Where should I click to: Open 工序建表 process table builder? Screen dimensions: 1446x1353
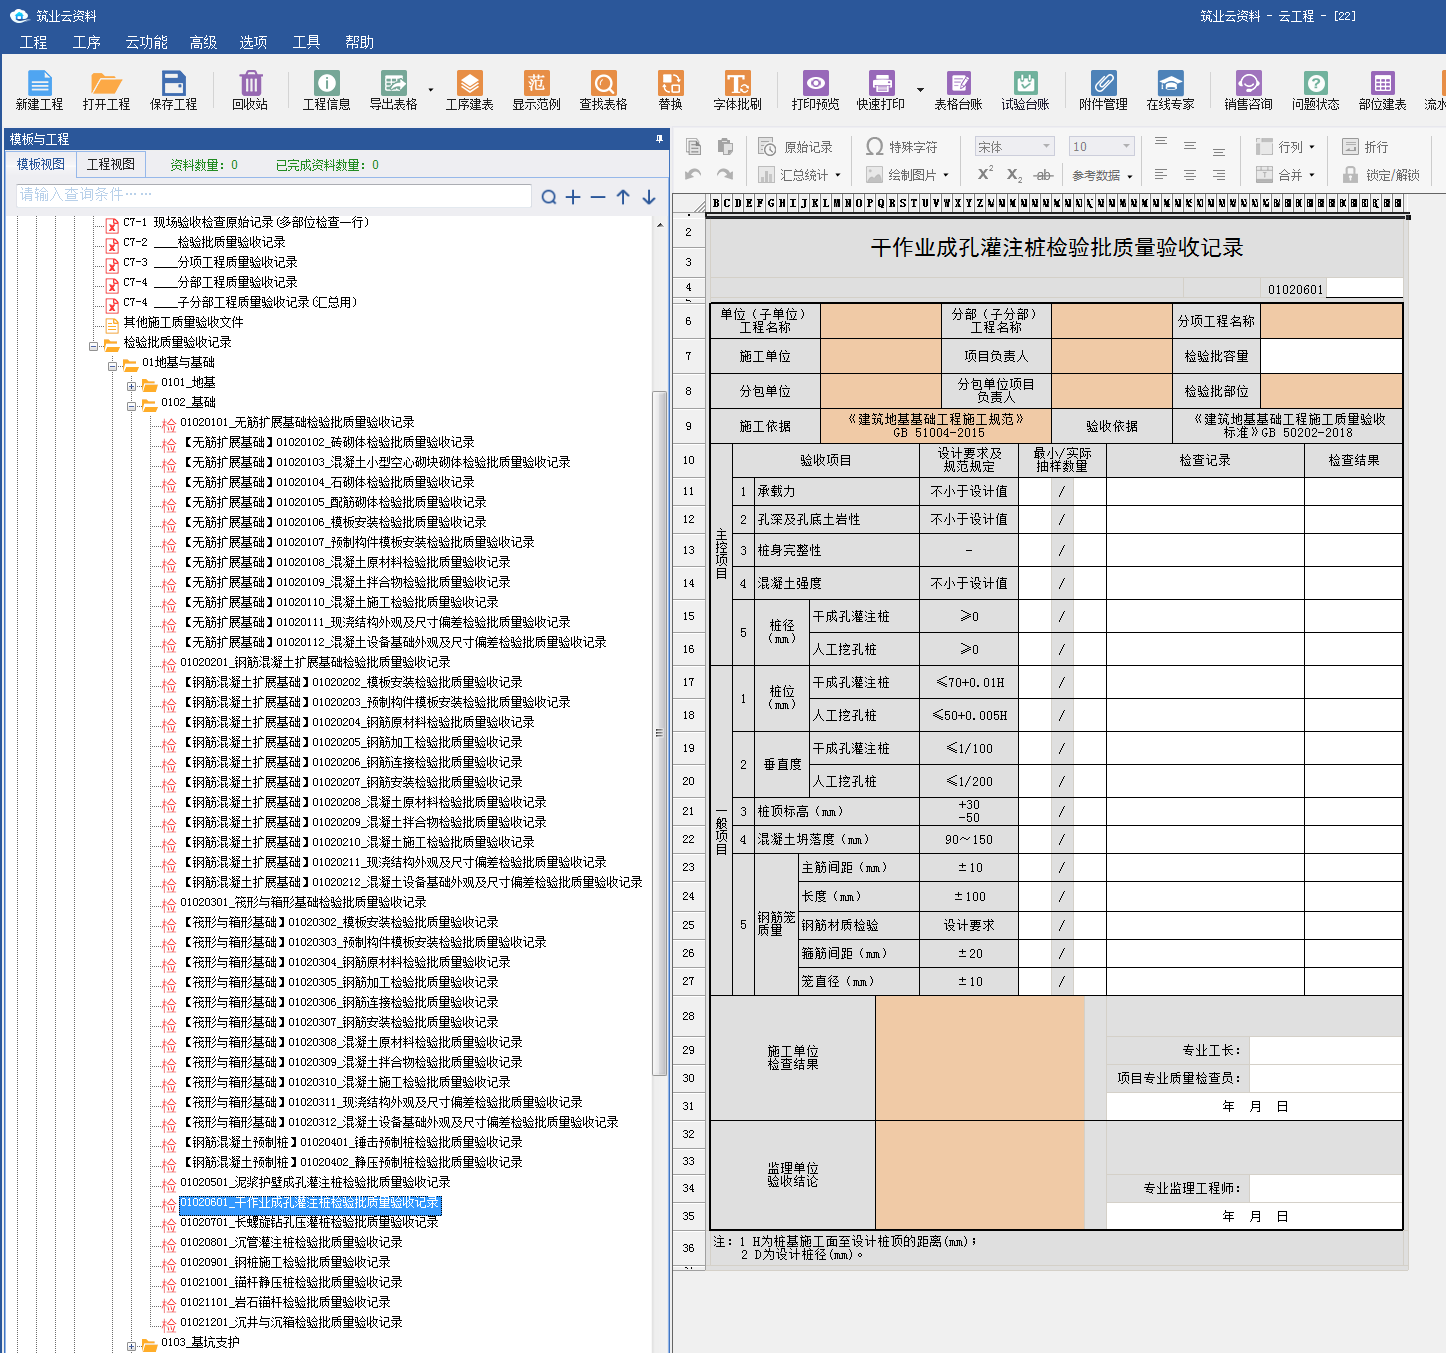click(x=470, y=90)
